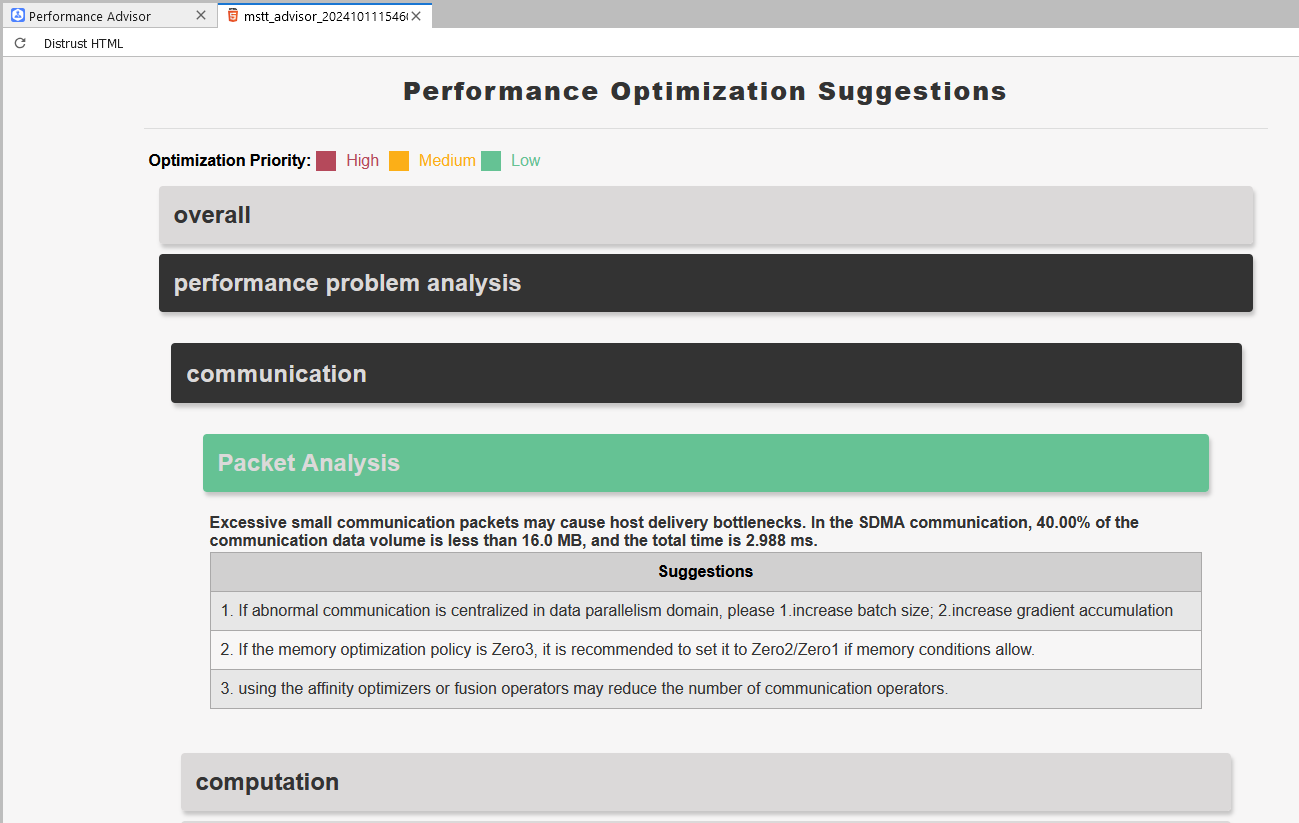Close the Performance Advisor tab
This screenshot has width=1299, height=823.
[x=201, y=15]
